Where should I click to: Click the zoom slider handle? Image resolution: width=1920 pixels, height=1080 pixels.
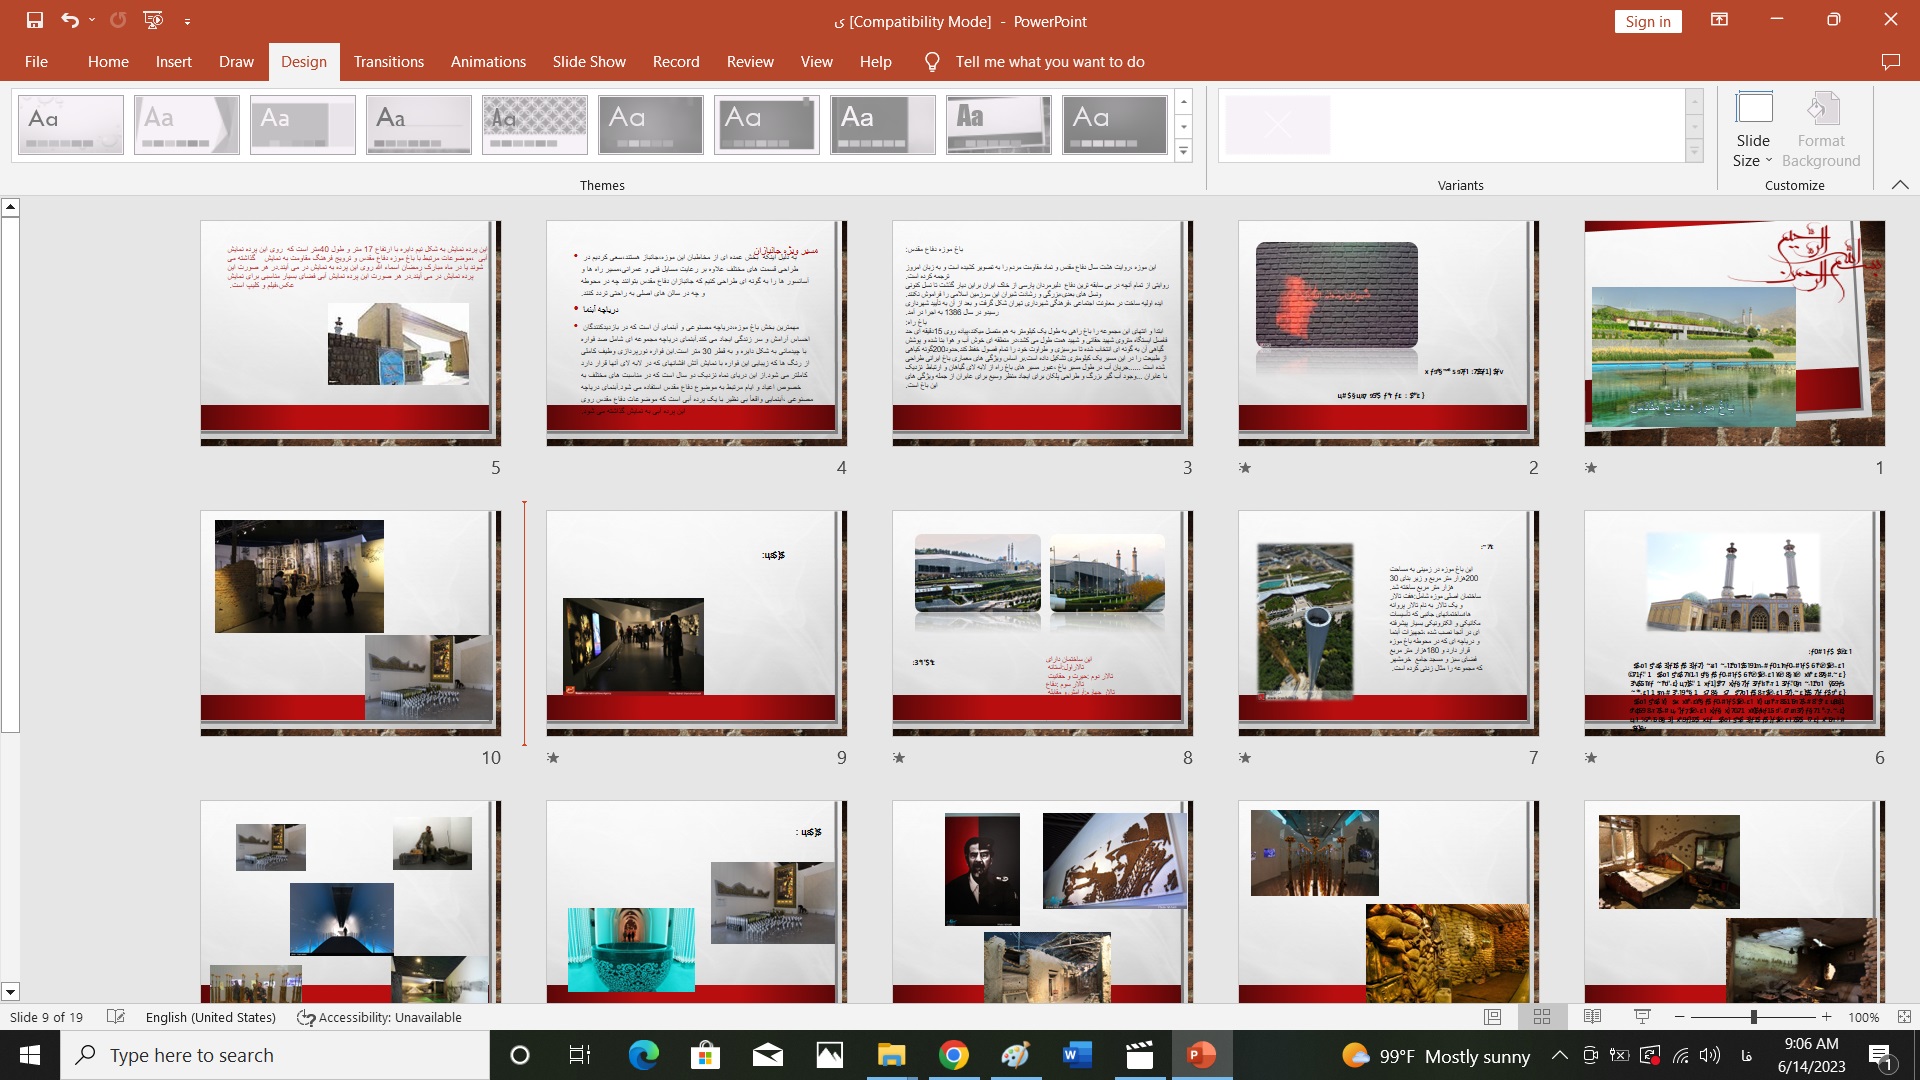(x=1753, y=1017)
